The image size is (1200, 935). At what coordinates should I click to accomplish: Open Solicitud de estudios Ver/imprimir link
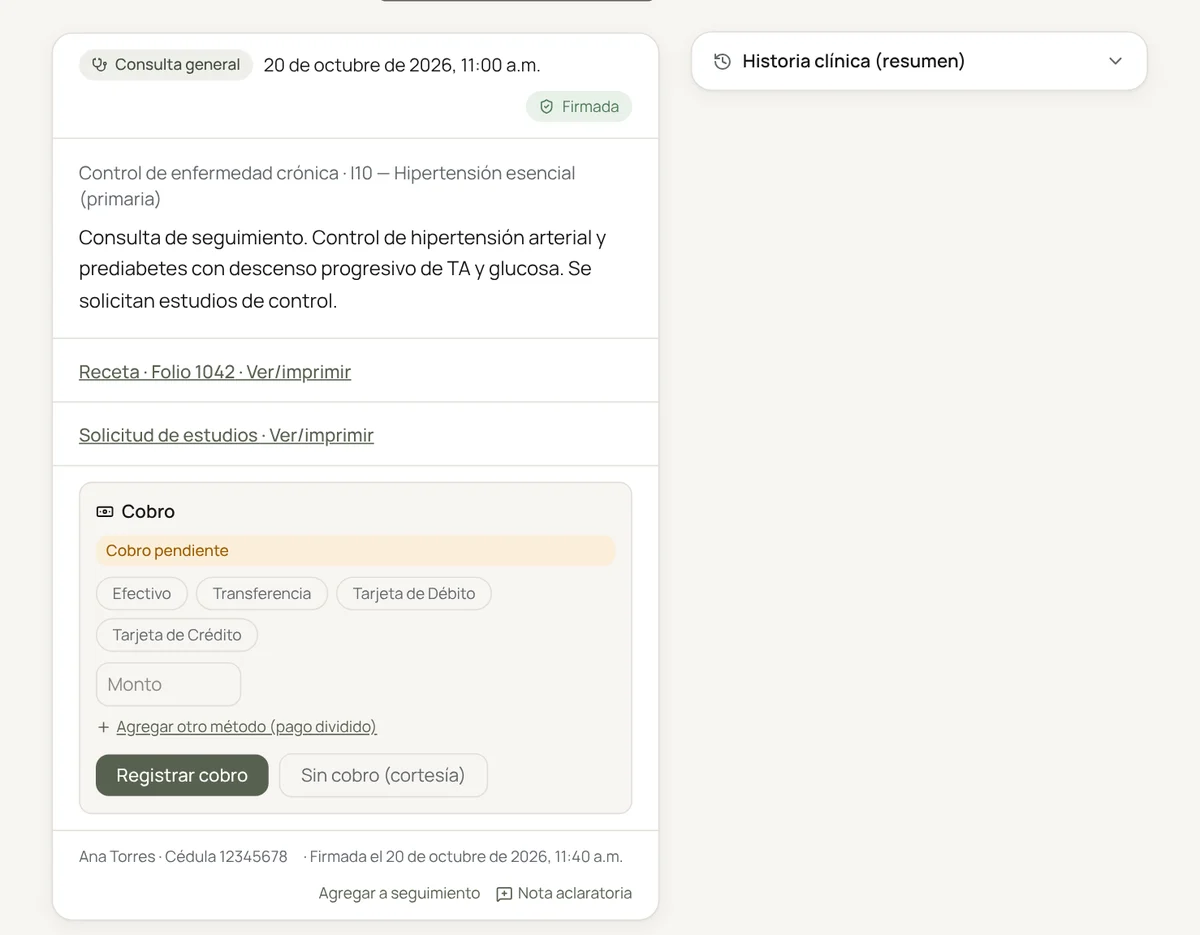point(226,435)
